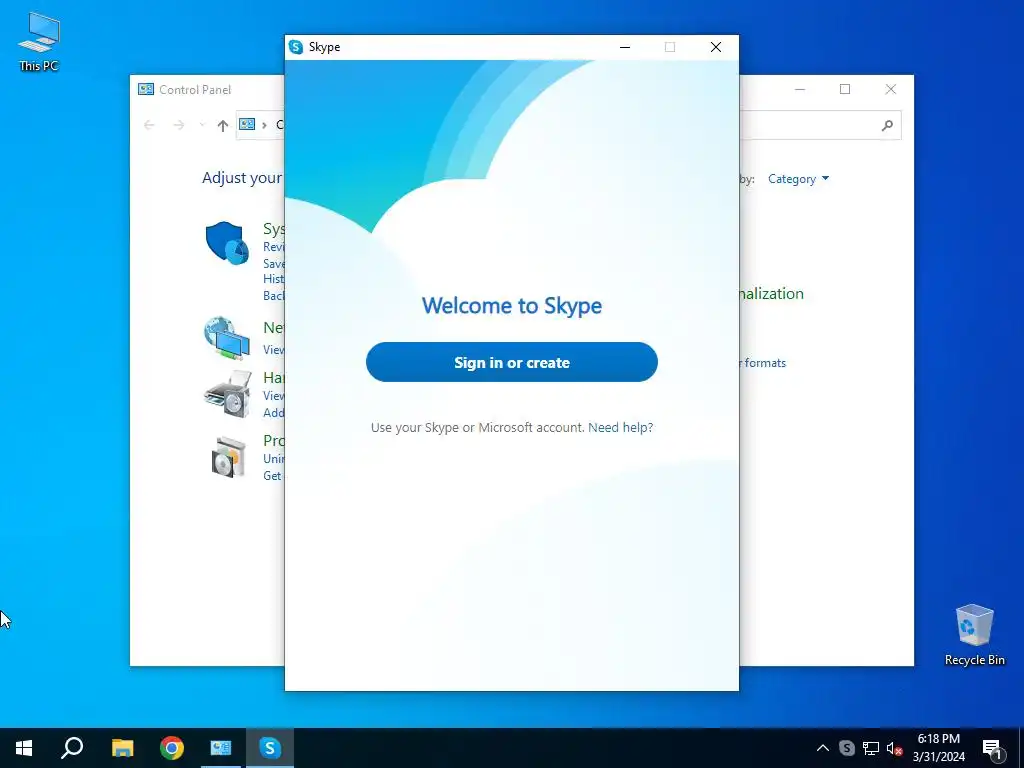
Task: Open the Action Center notifications icon
Action: (x=993, y=748)
